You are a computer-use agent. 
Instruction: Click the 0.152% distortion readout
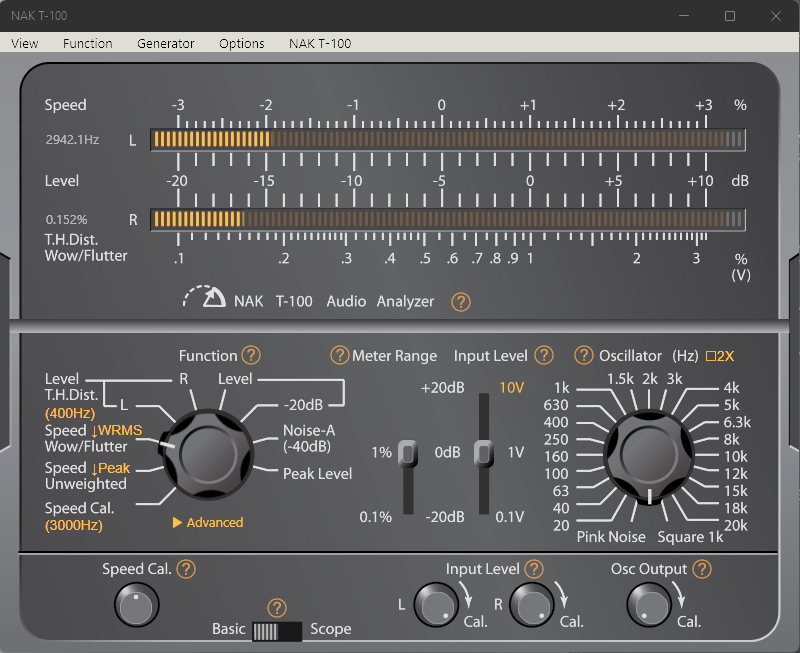click(x=66, y=220)
